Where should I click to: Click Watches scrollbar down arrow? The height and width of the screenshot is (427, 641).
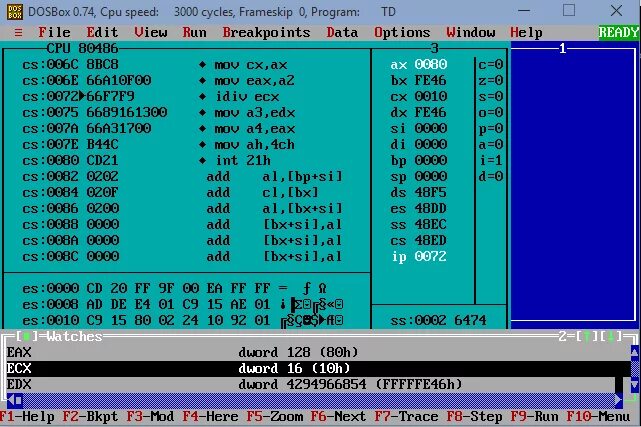[x=634, y=385]
